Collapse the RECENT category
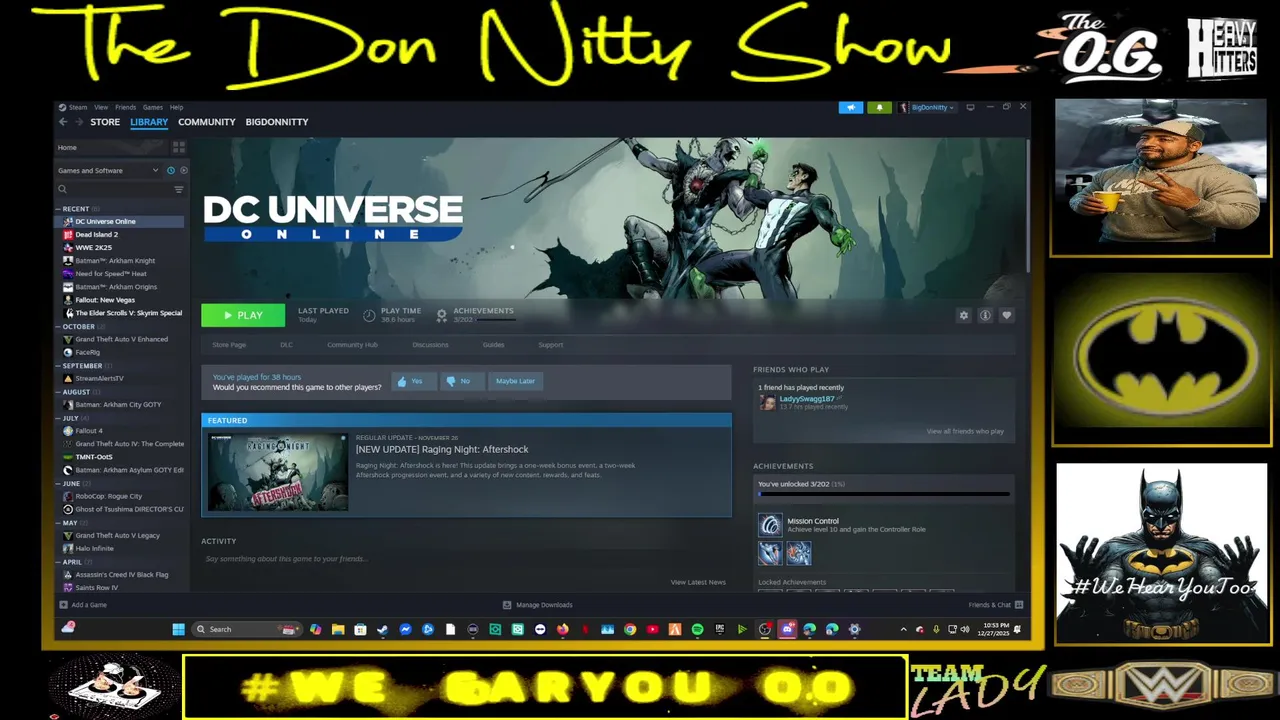Image resolution: width=1280 pixels, height=720 pixels. point(59,209)
